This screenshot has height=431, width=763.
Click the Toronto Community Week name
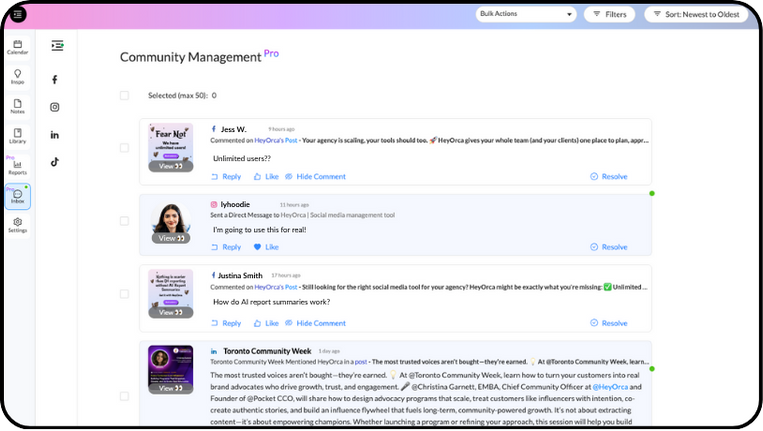click(x=267, y=351)
